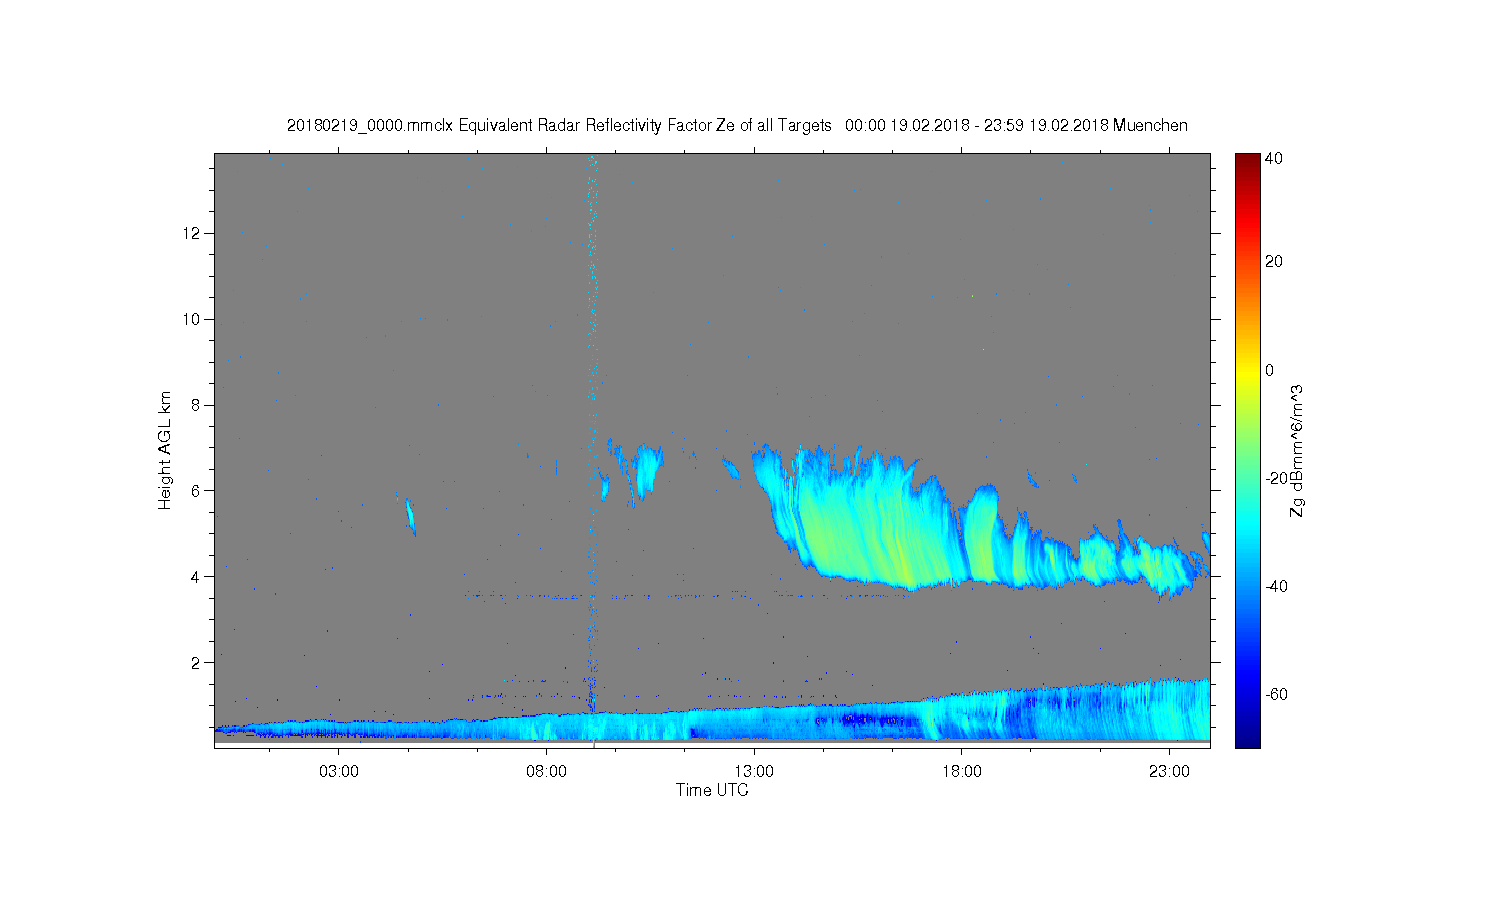The height and width of the screenshot is (900, 1500).
Task: Click the height tick label "12"
Action: click(193, 233)
